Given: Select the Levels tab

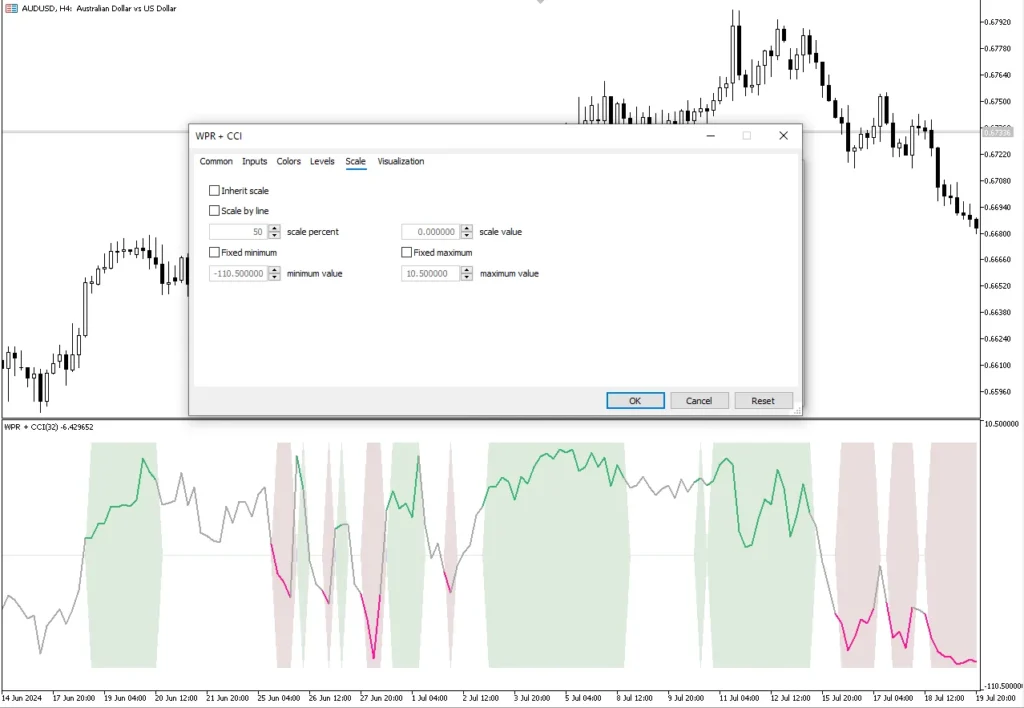Looking at the screenshot, I should coord(322,161).
